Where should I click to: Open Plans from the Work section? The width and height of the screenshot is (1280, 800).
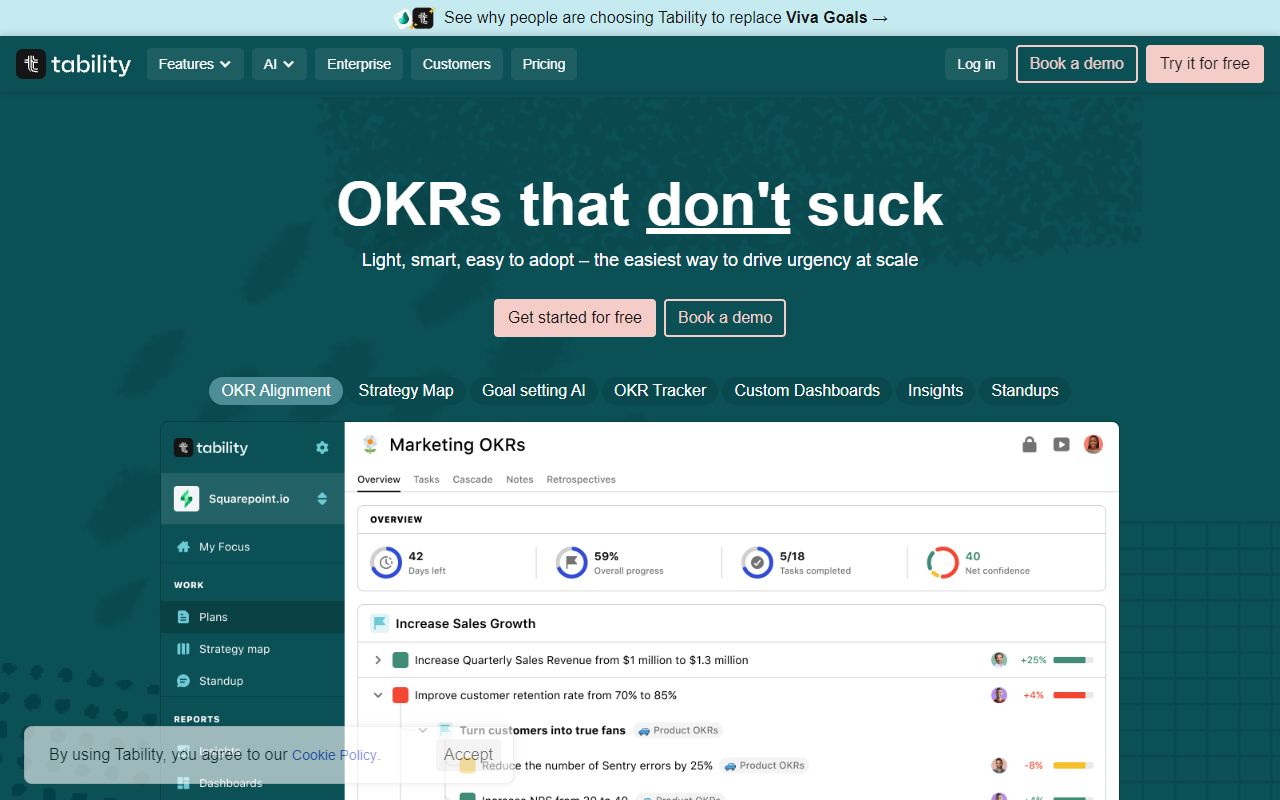pyautogui.click(x=213, y=616)
